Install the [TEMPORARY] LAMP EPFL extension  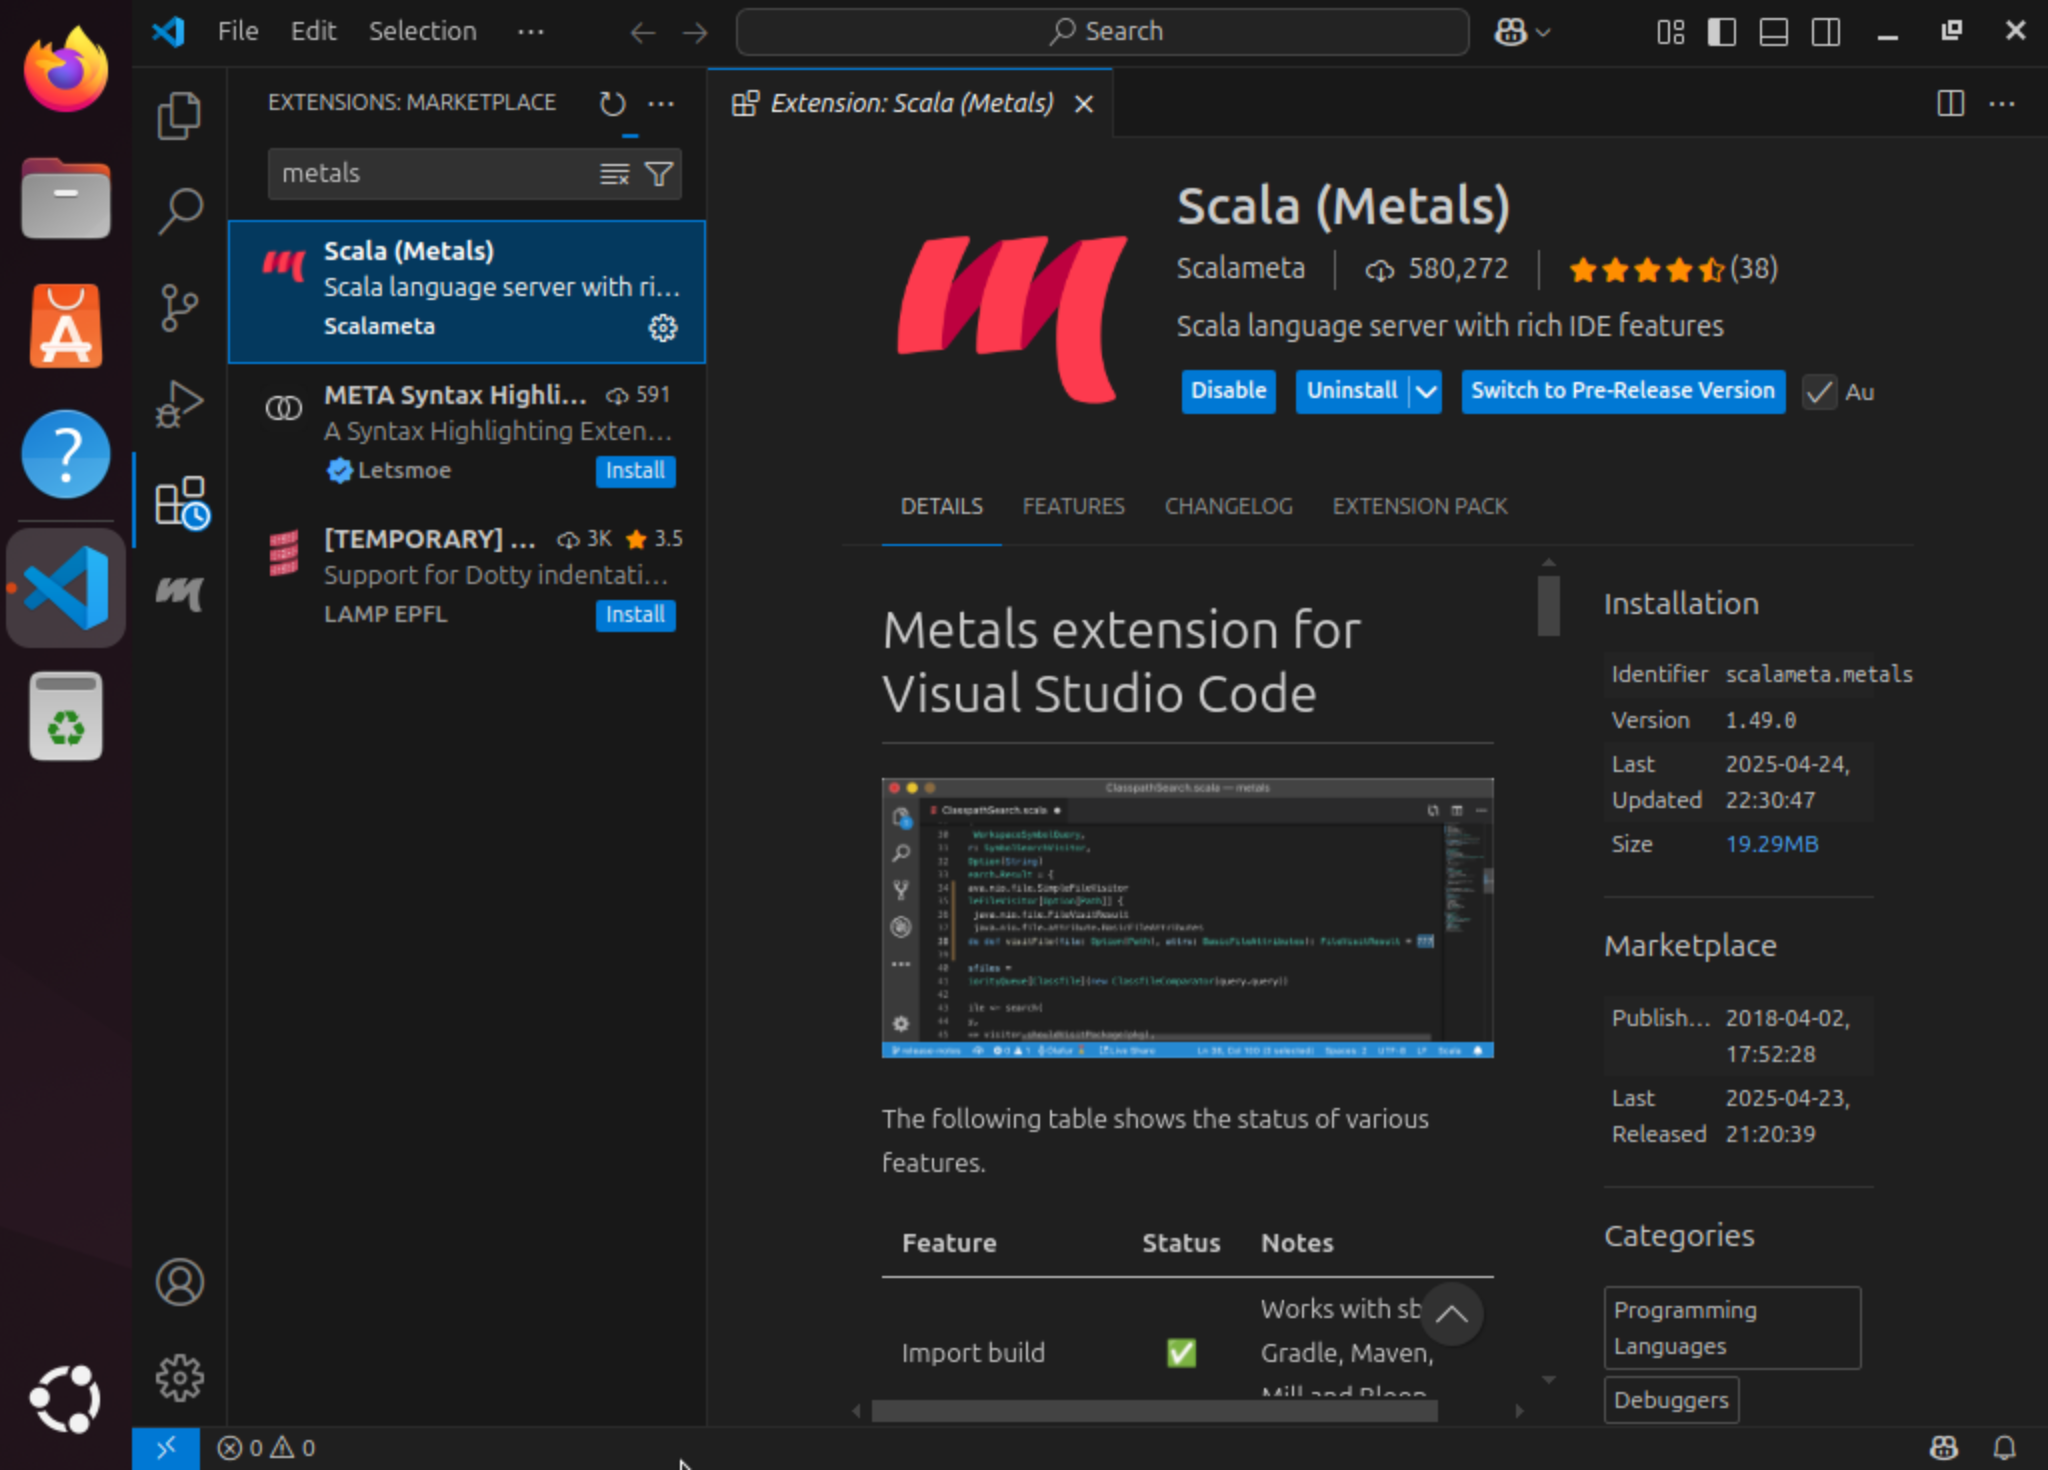635,615
